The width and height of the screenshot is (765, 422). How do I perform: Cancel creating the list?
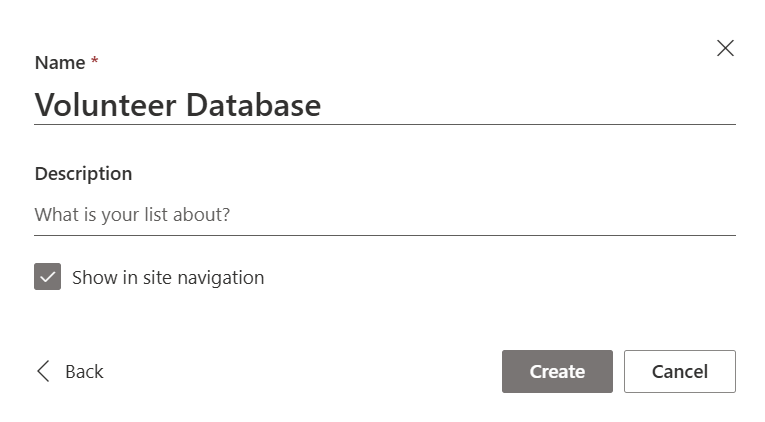pos(679,371)
